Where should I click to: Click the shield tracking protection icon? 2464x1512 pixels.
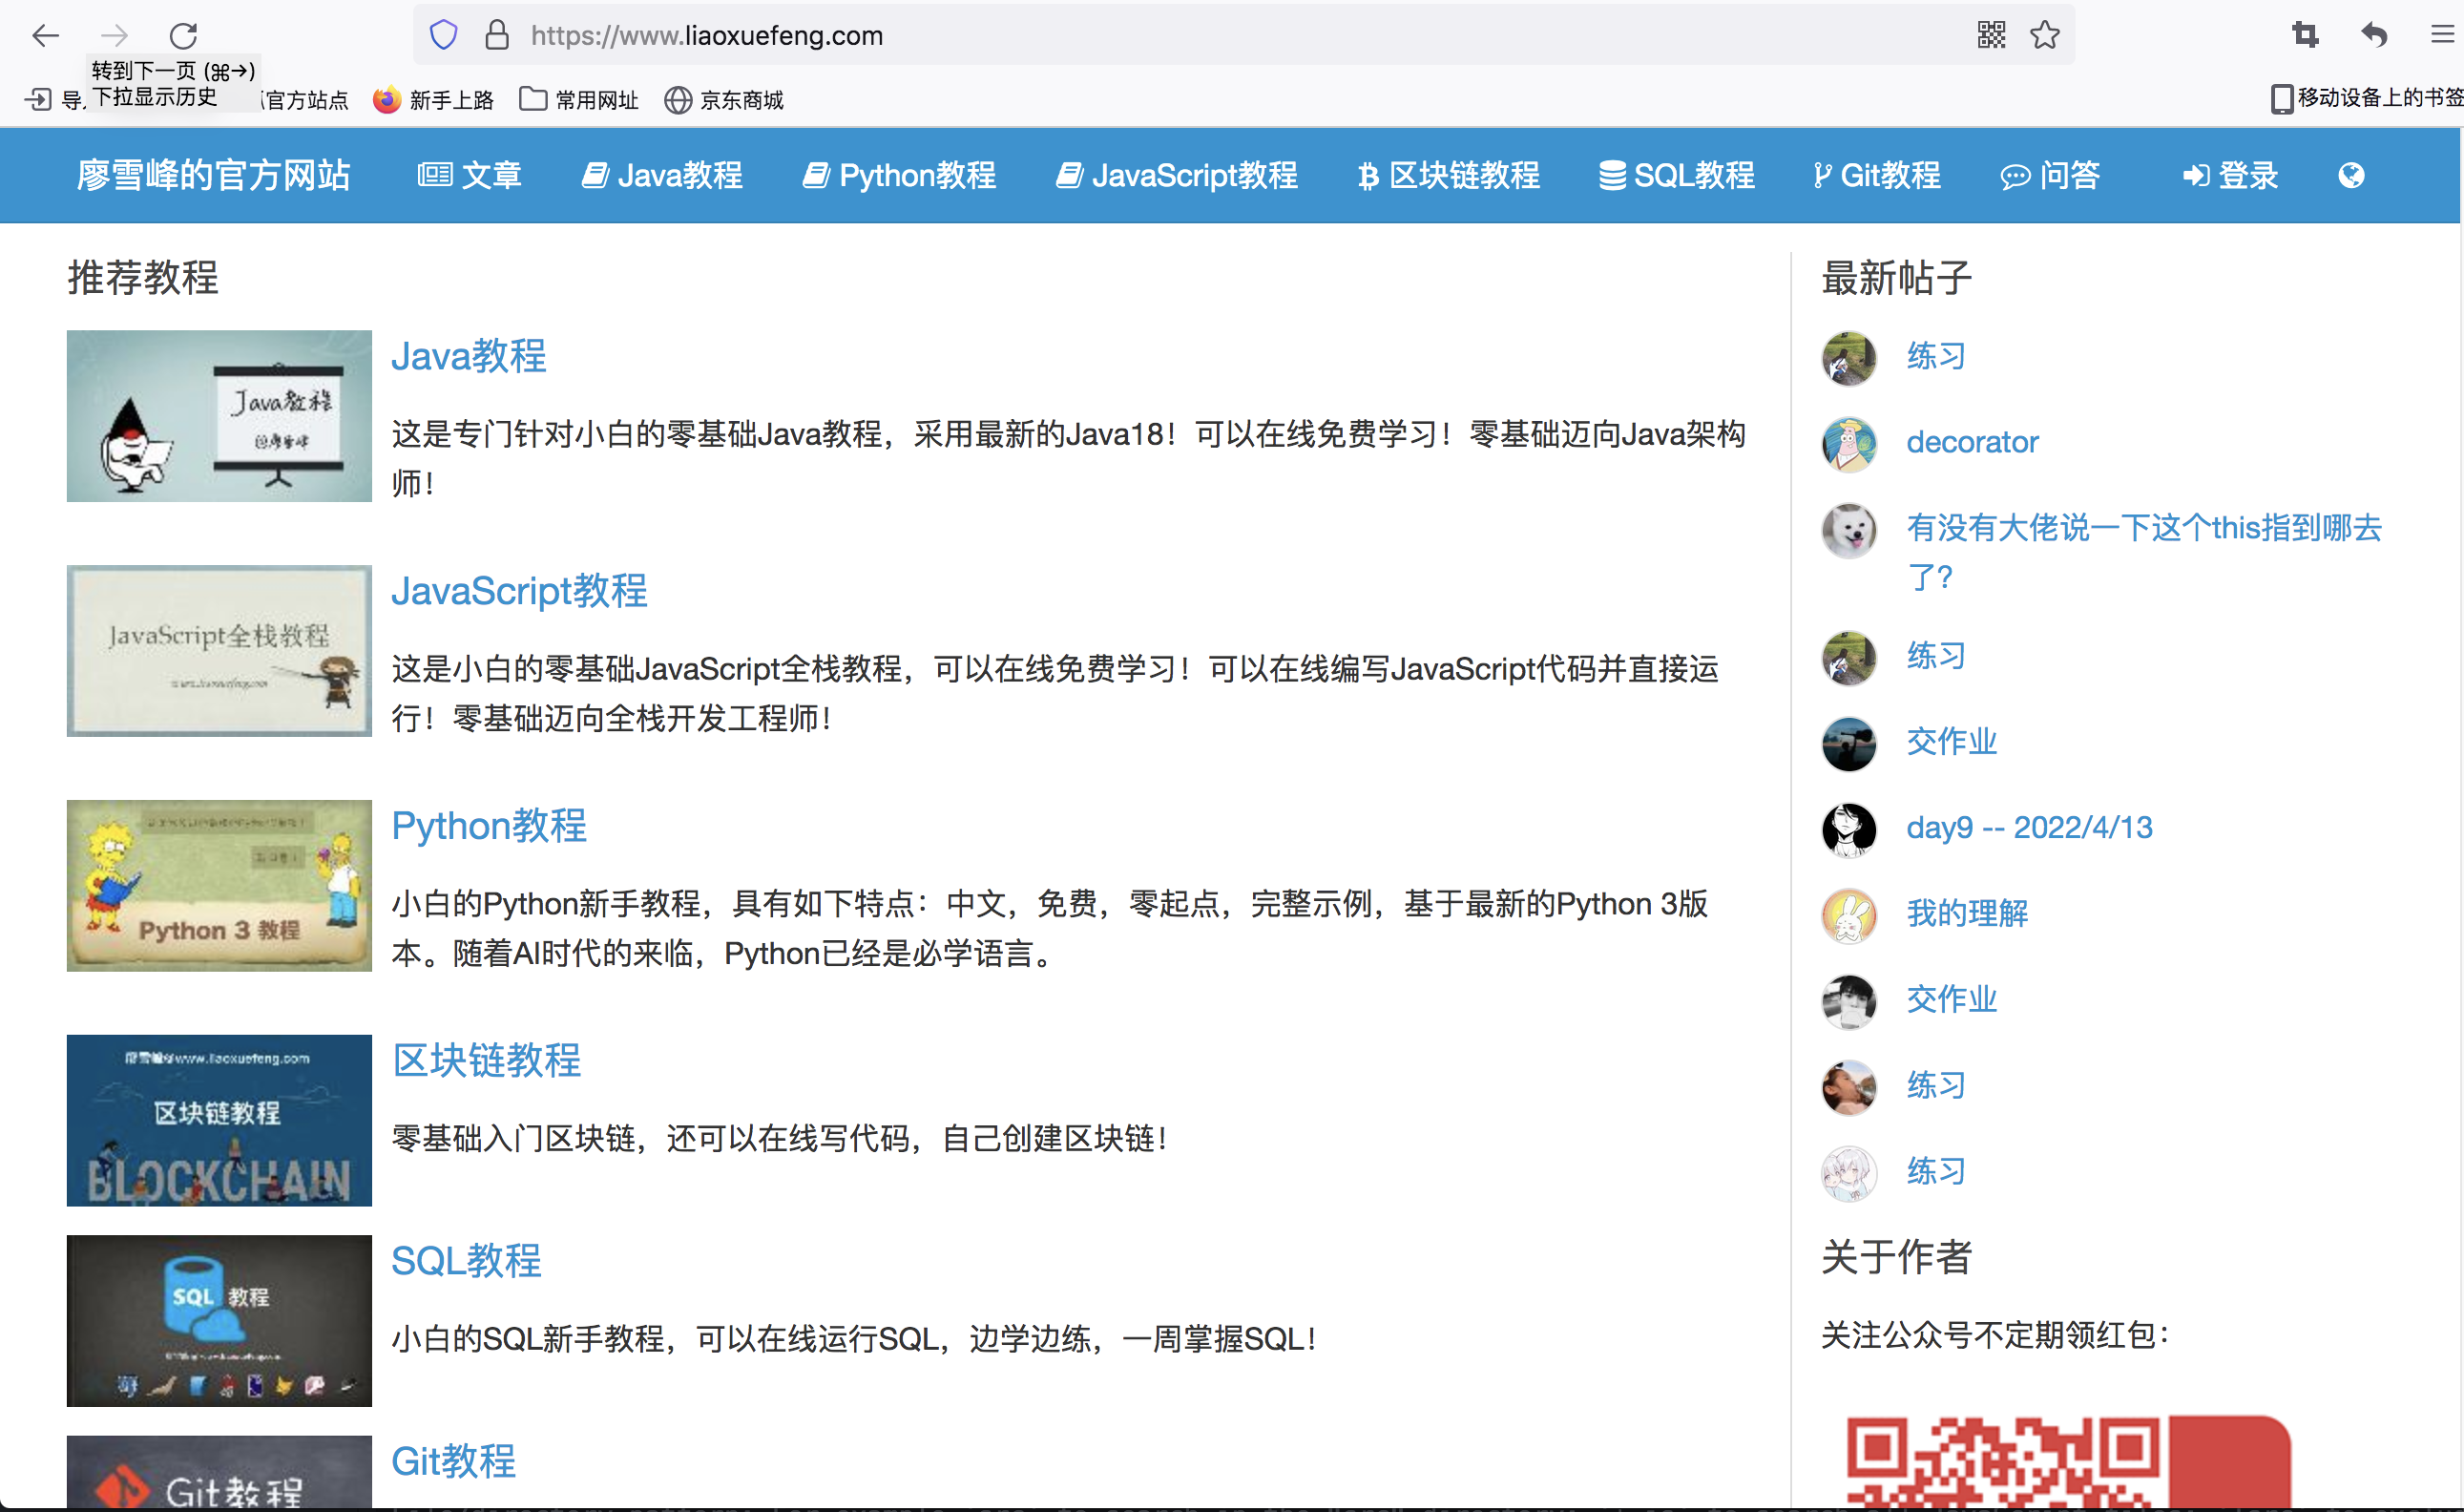[x=443, y=36]
